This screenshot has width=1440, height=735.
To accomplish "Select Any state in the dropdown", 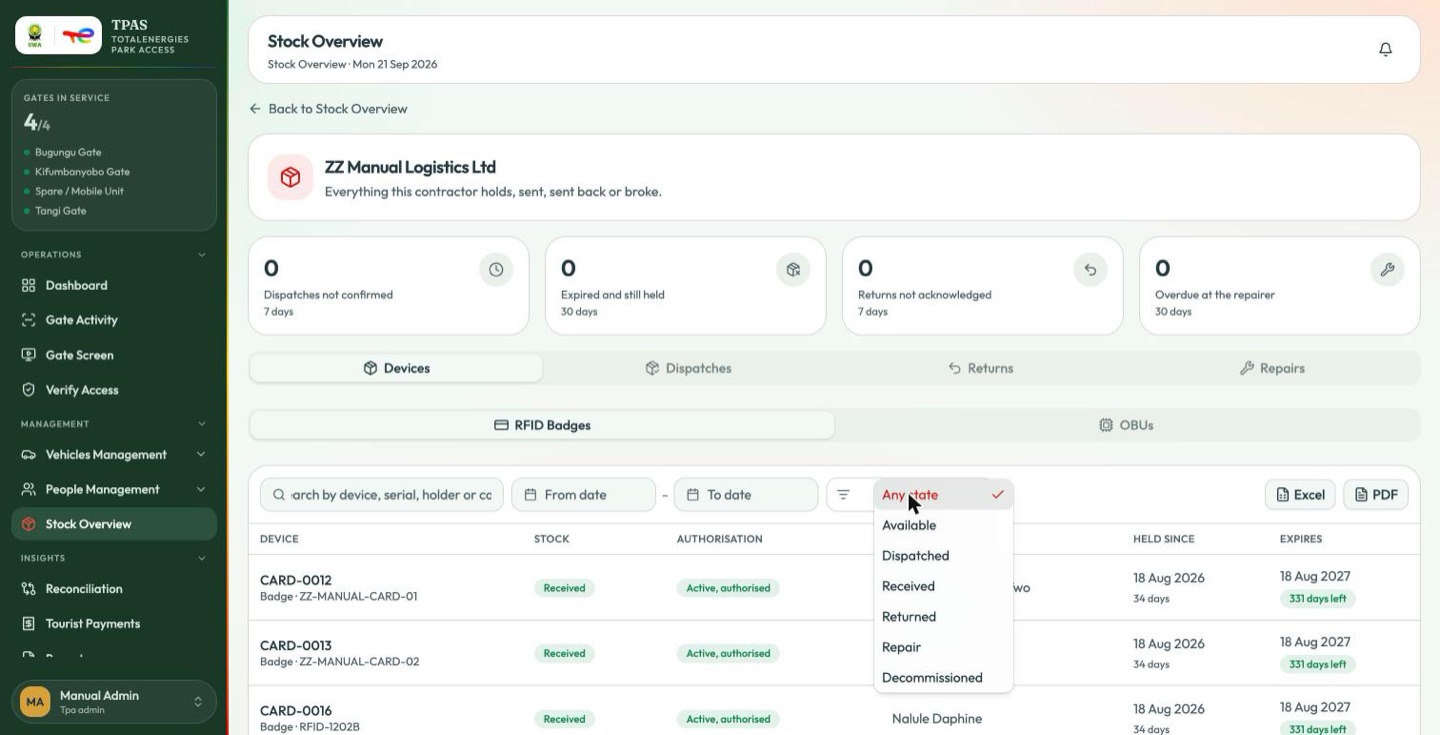I will pos(943,495).
